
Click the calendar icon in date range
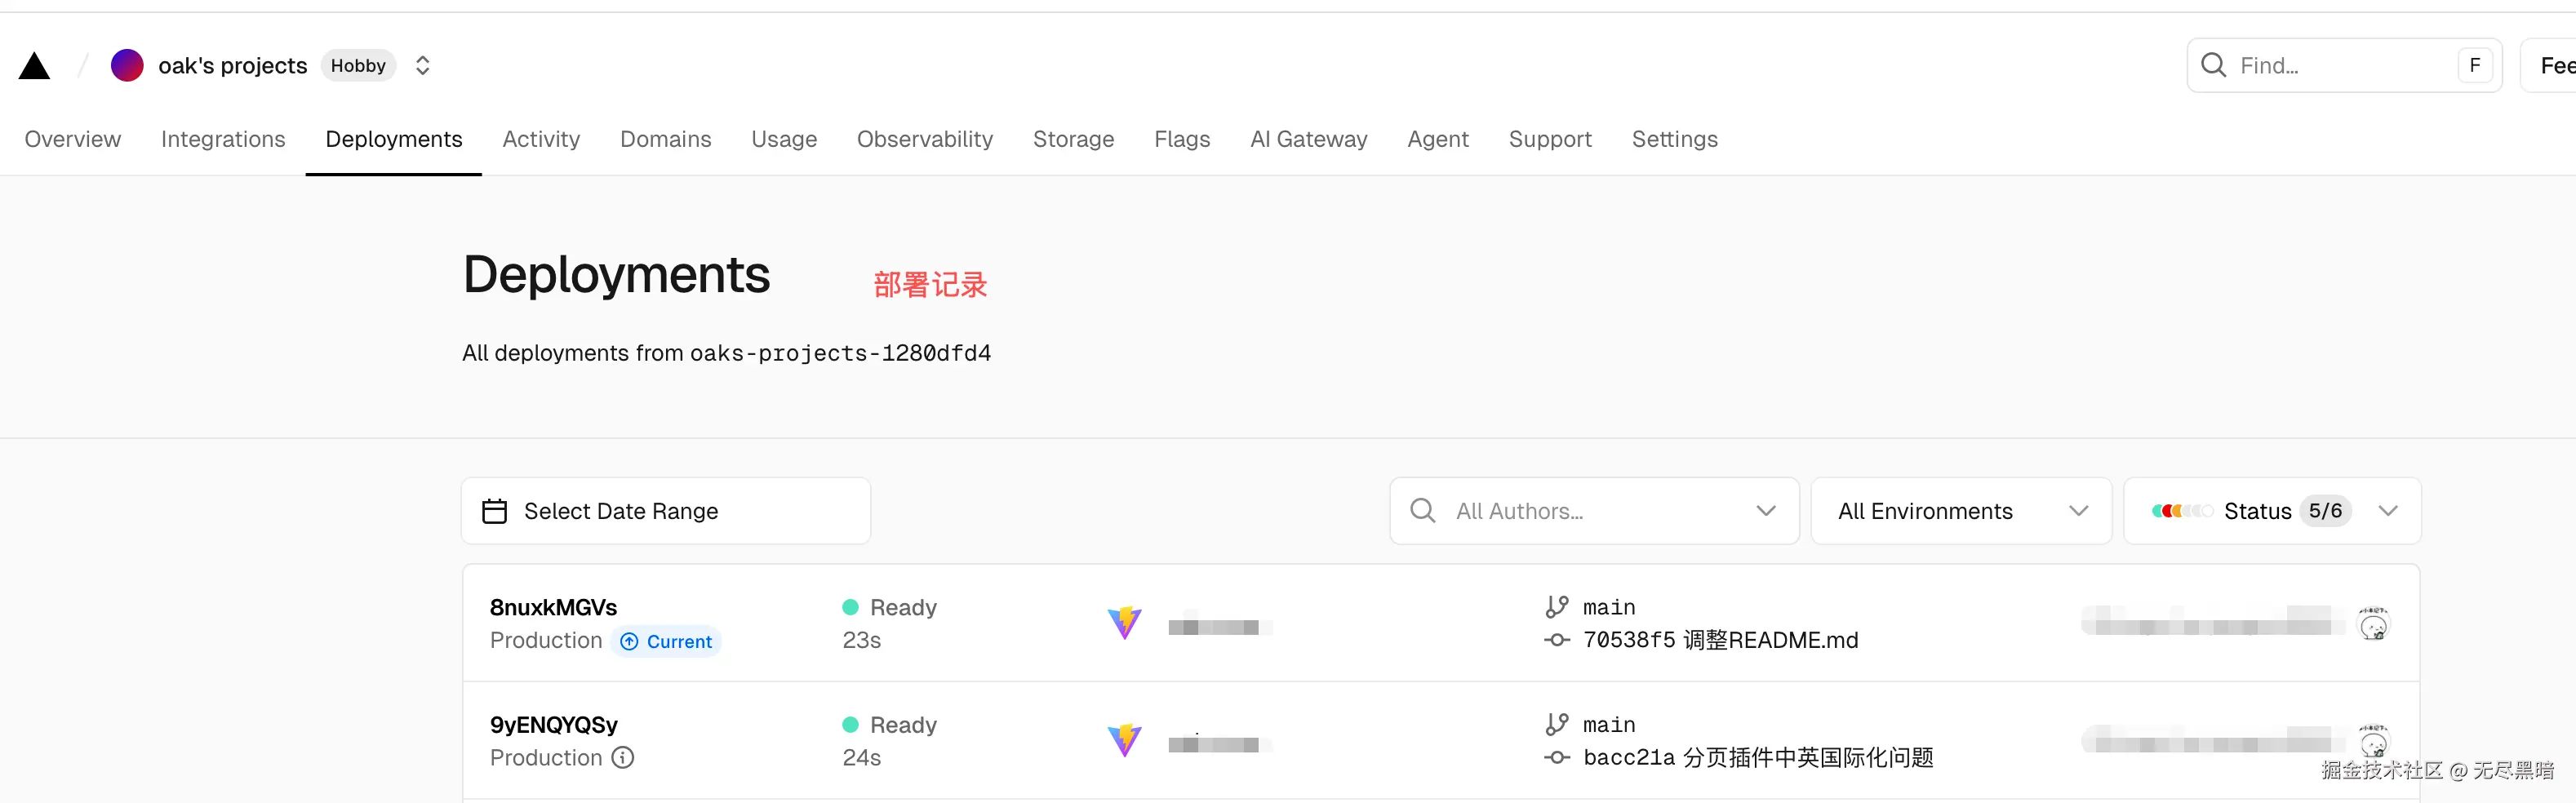(x=495, y=511)
